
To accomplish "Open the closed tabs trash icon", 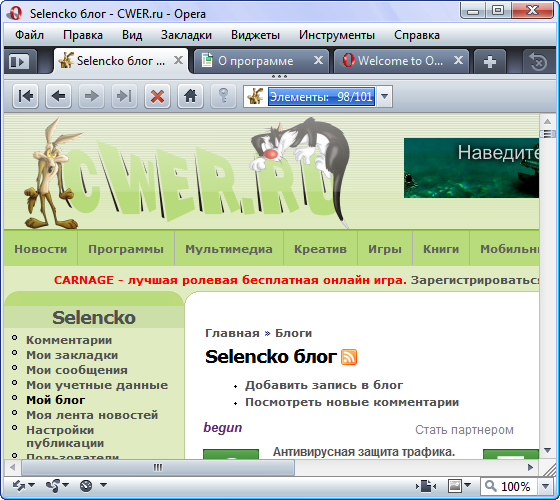I will pos(538,62).
